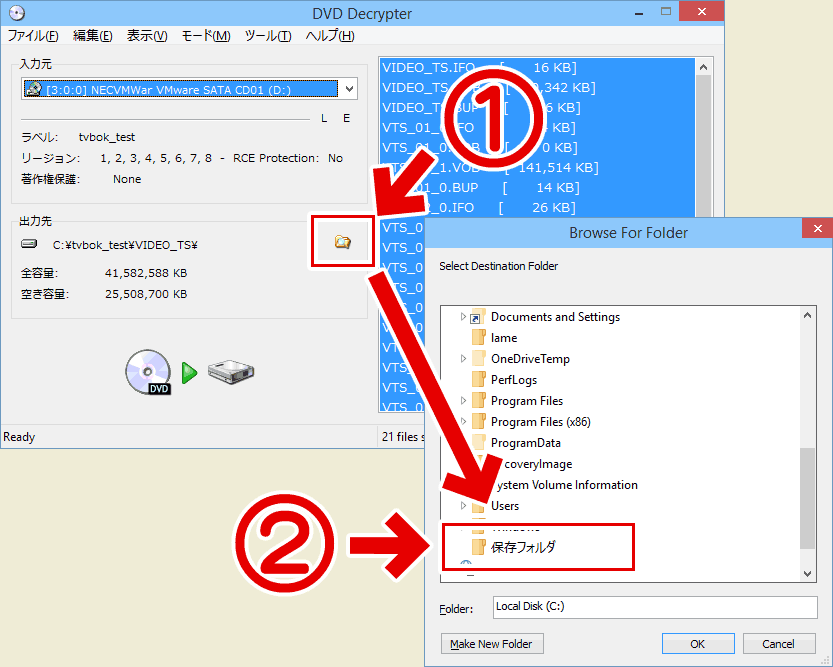Select the Program Files (x86) folder icon
The width and height of the screenshot is (833, 667).
[479, 421]
